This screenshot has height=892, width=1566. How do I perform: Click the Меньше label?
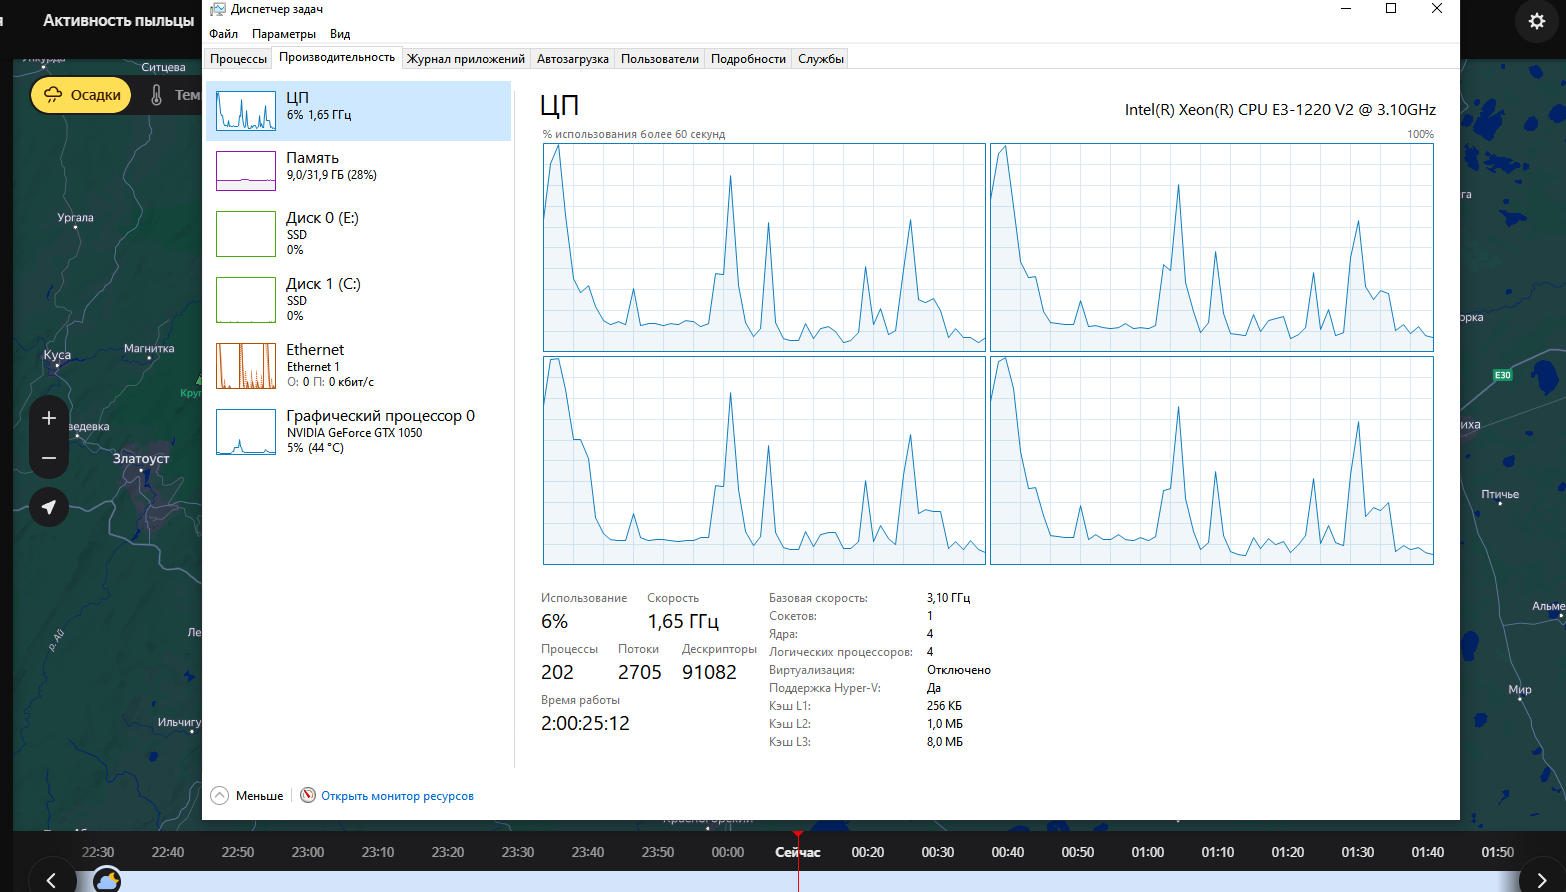(260, 796)
